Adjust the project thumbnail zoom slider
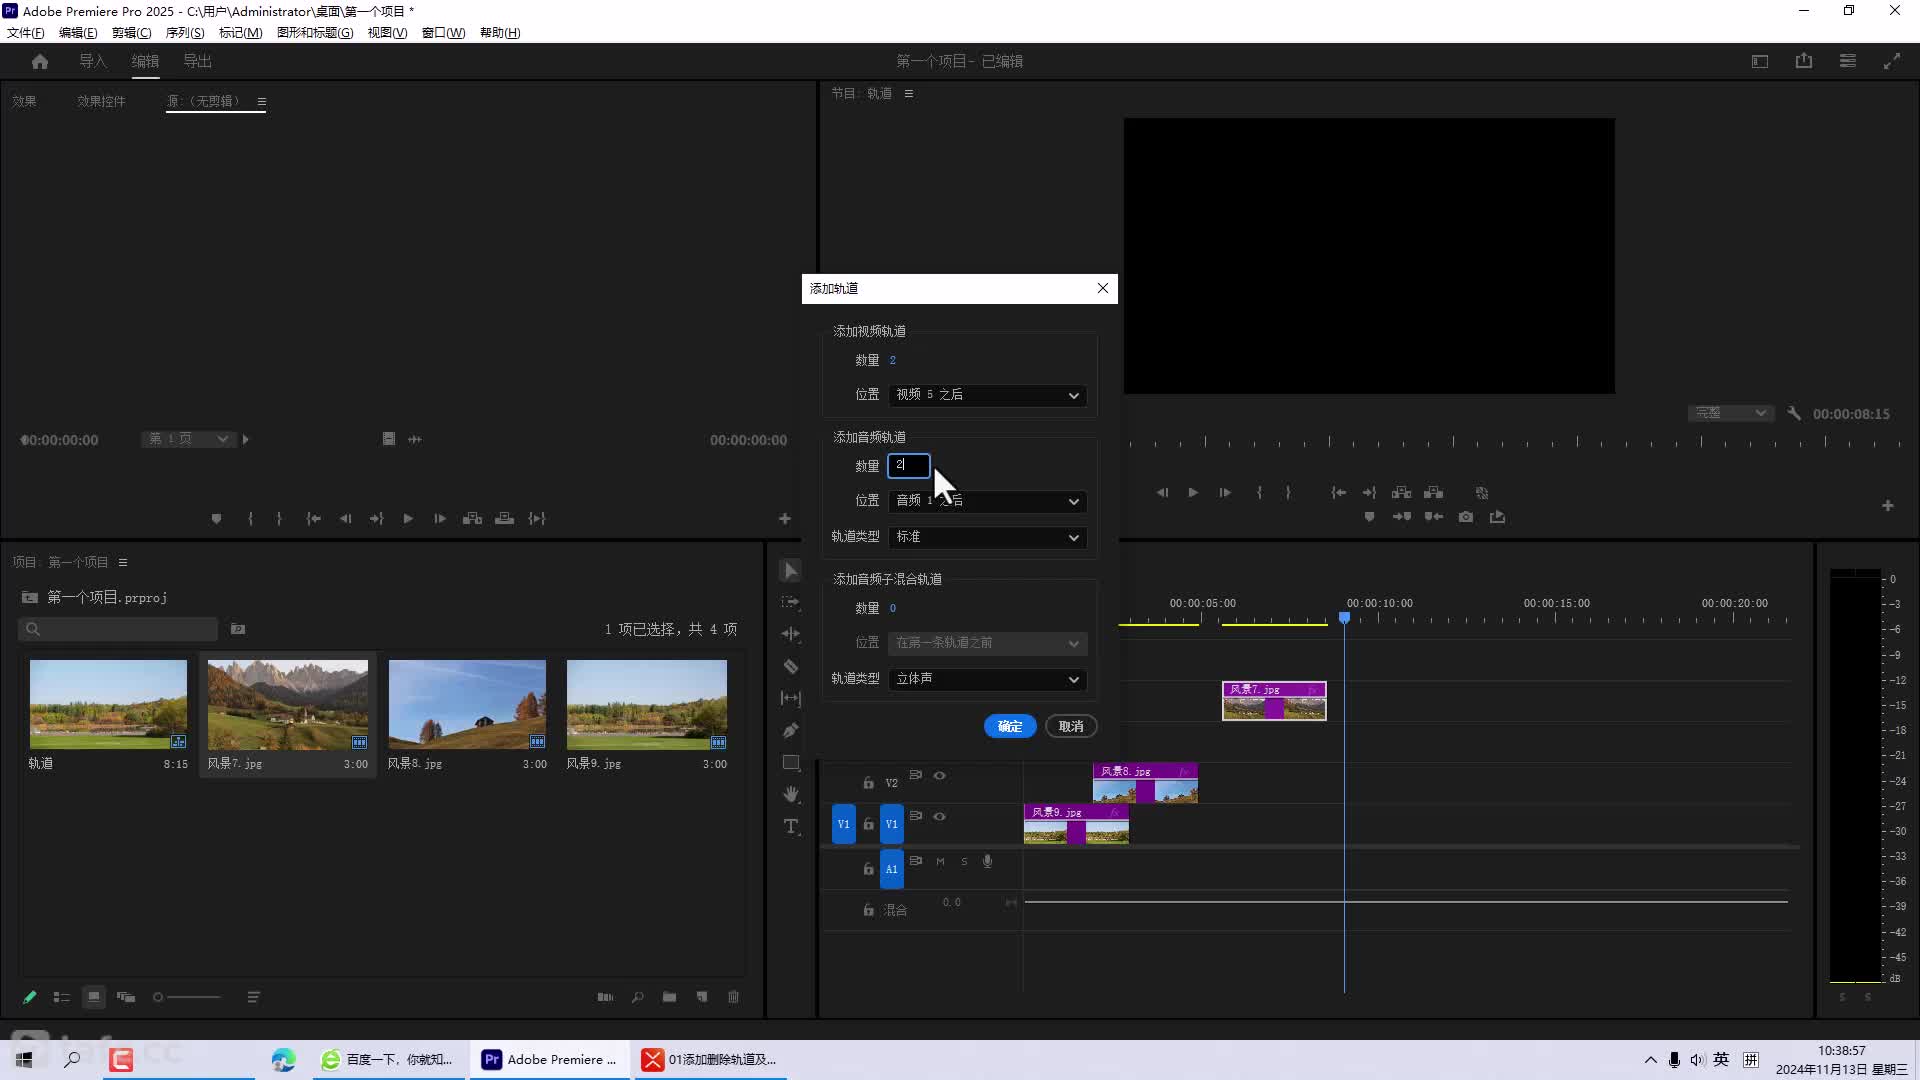 click(188, 997)
